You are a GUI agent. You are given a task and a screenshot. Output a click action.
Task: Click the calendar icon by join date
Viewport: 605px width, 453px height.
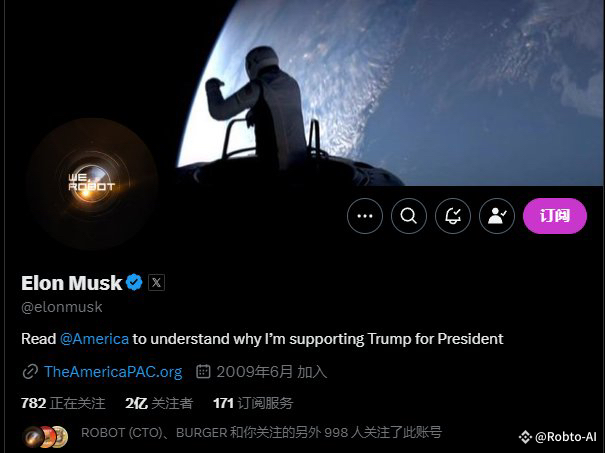coord(203,372)
